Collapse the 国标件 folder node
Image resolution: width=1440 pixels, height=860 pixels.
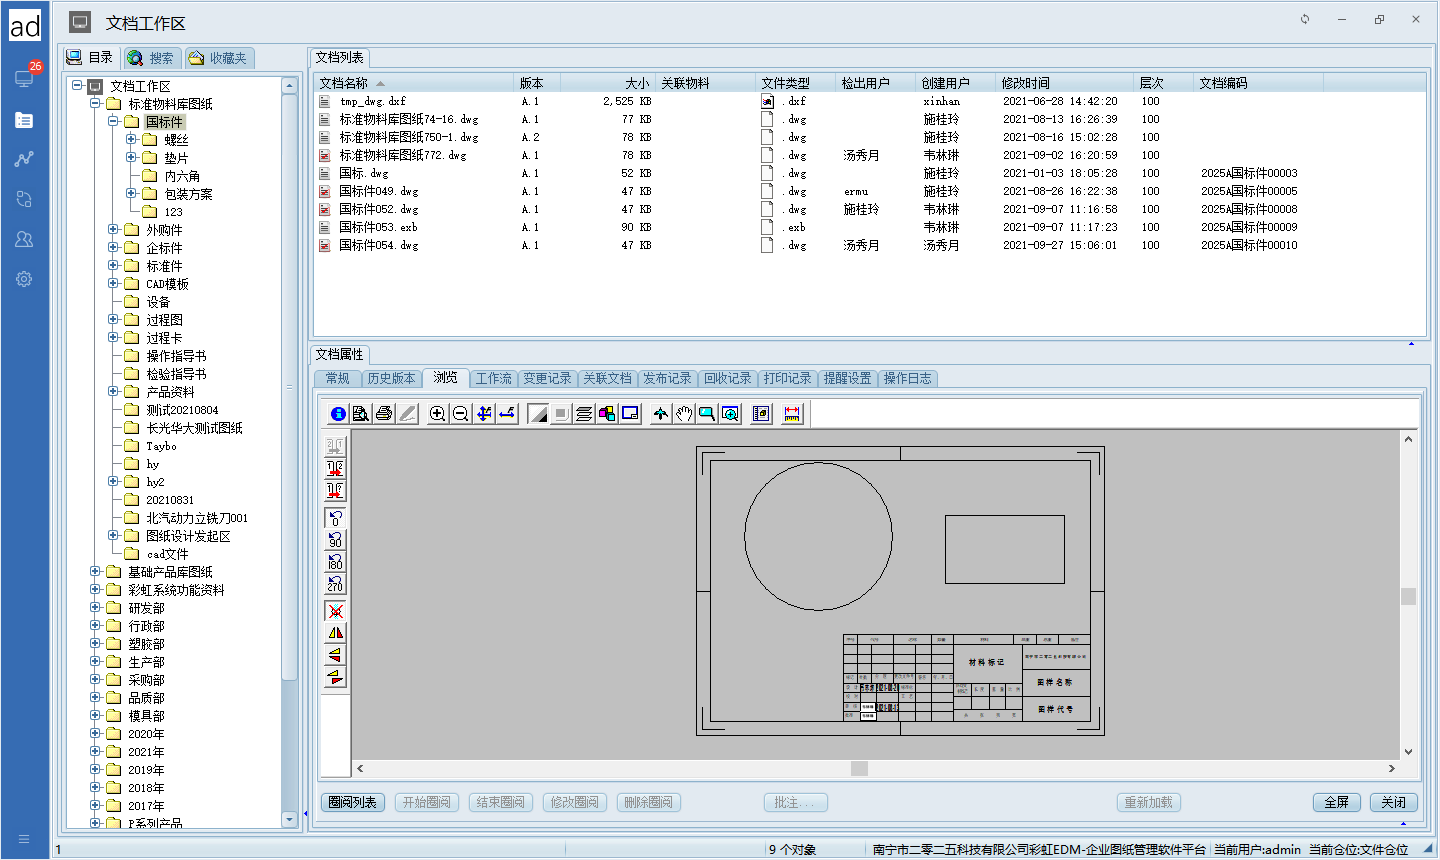click(x=113, y=122)
